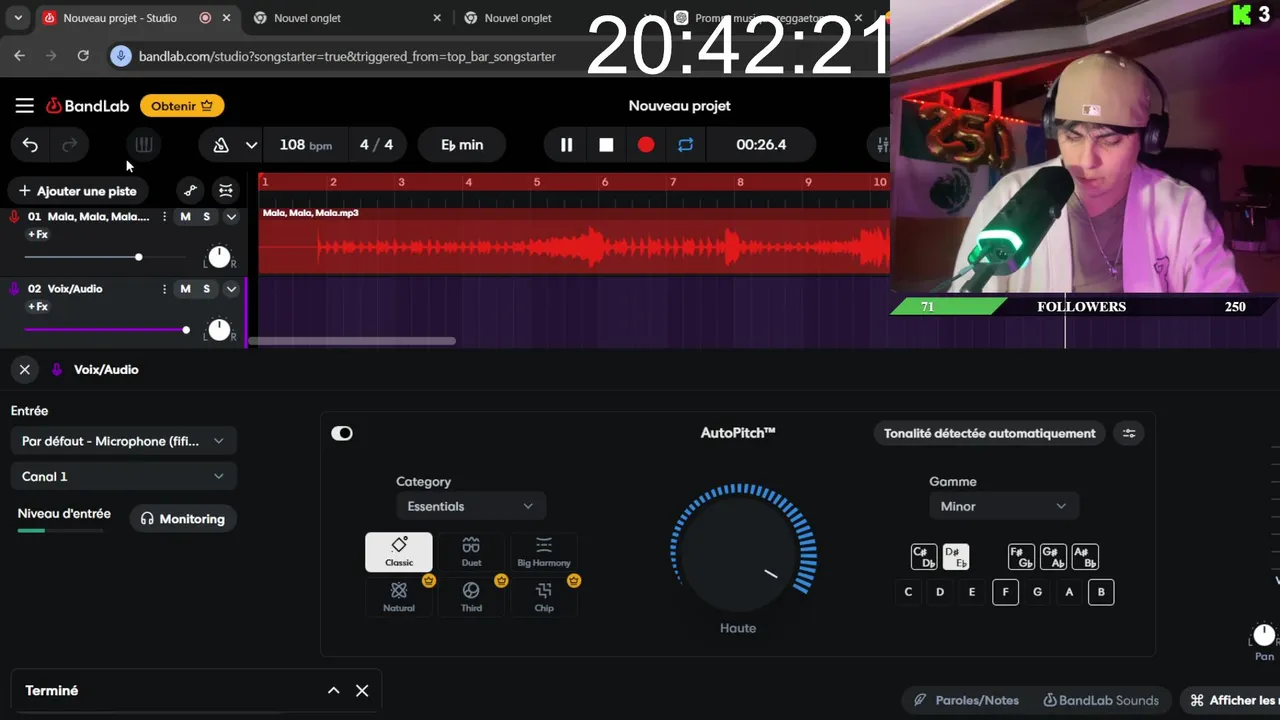This screenshot has height=720, width=1280.
Task: Open AutoPitch advanced settings sliders icon
Action: coord(1129,433)
